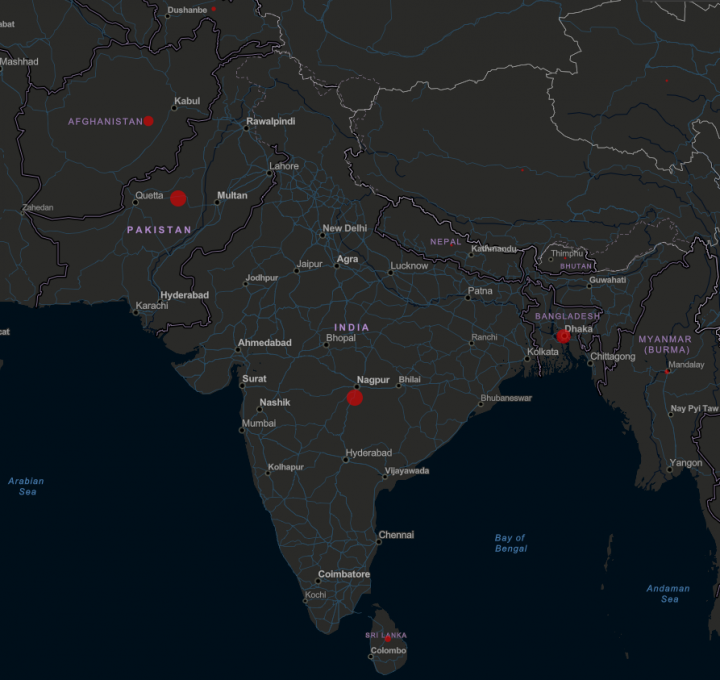The width and height of the screenshot is (720, 680).
Task: Click the large red marker near Quetta
Action: pos(178,198)
